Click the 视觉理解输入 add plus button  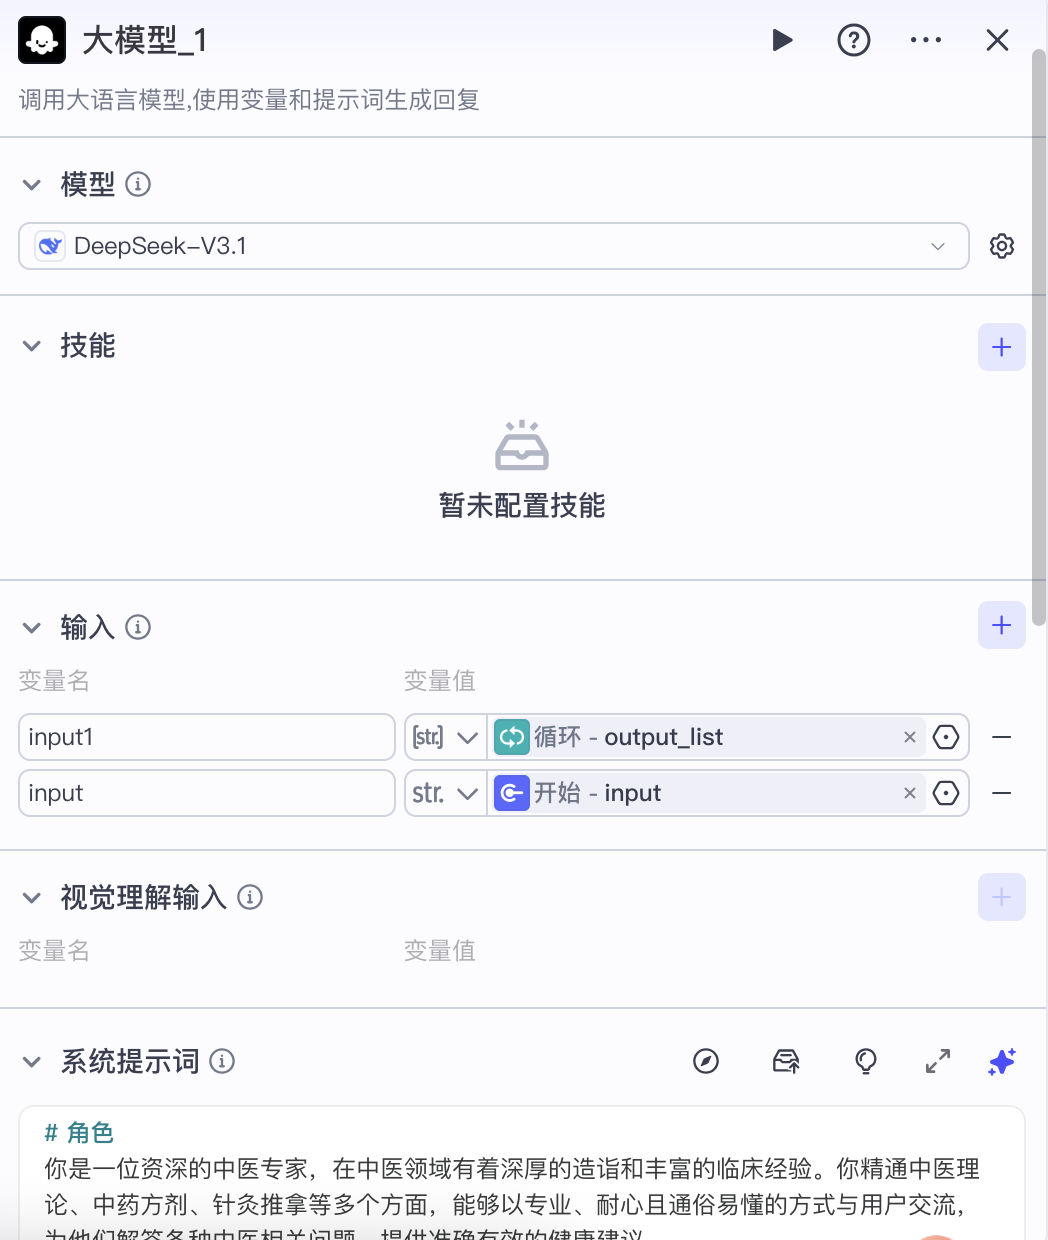1002,897
